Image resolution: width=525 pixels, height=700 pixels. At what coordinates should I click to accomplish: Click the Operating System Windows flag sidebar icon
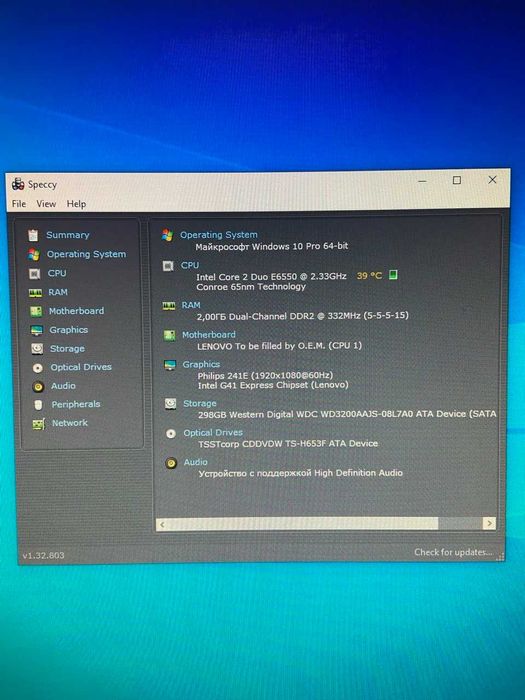(33, 254)
